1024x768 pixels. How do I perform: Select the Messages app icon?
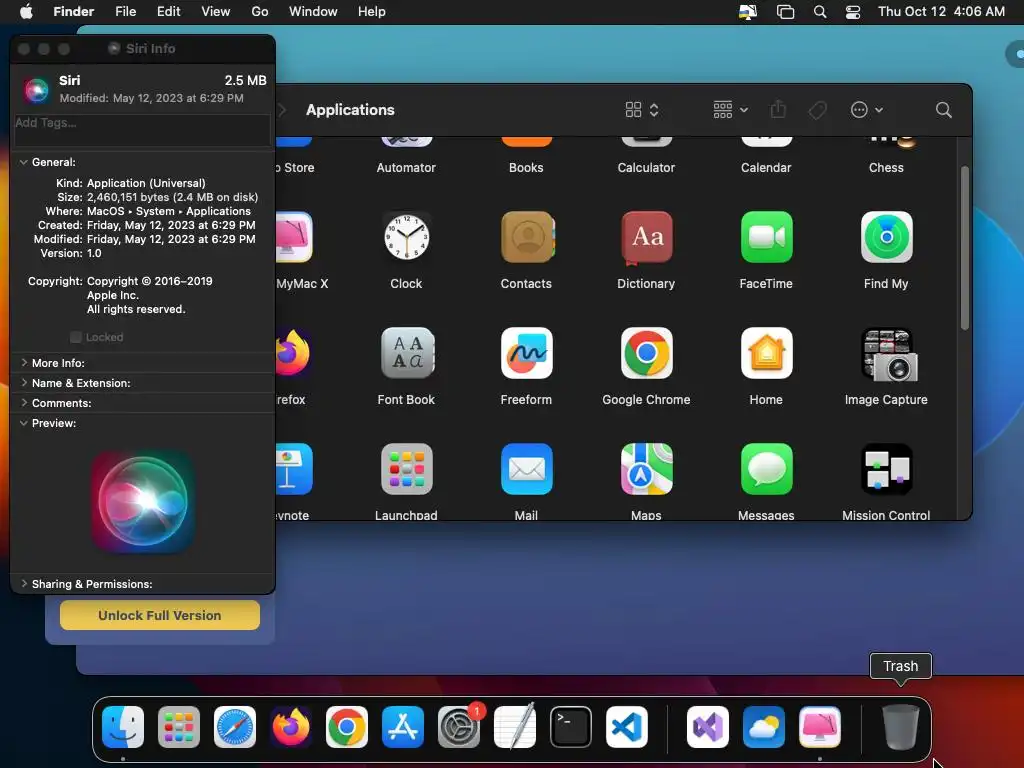pos(767,470)
